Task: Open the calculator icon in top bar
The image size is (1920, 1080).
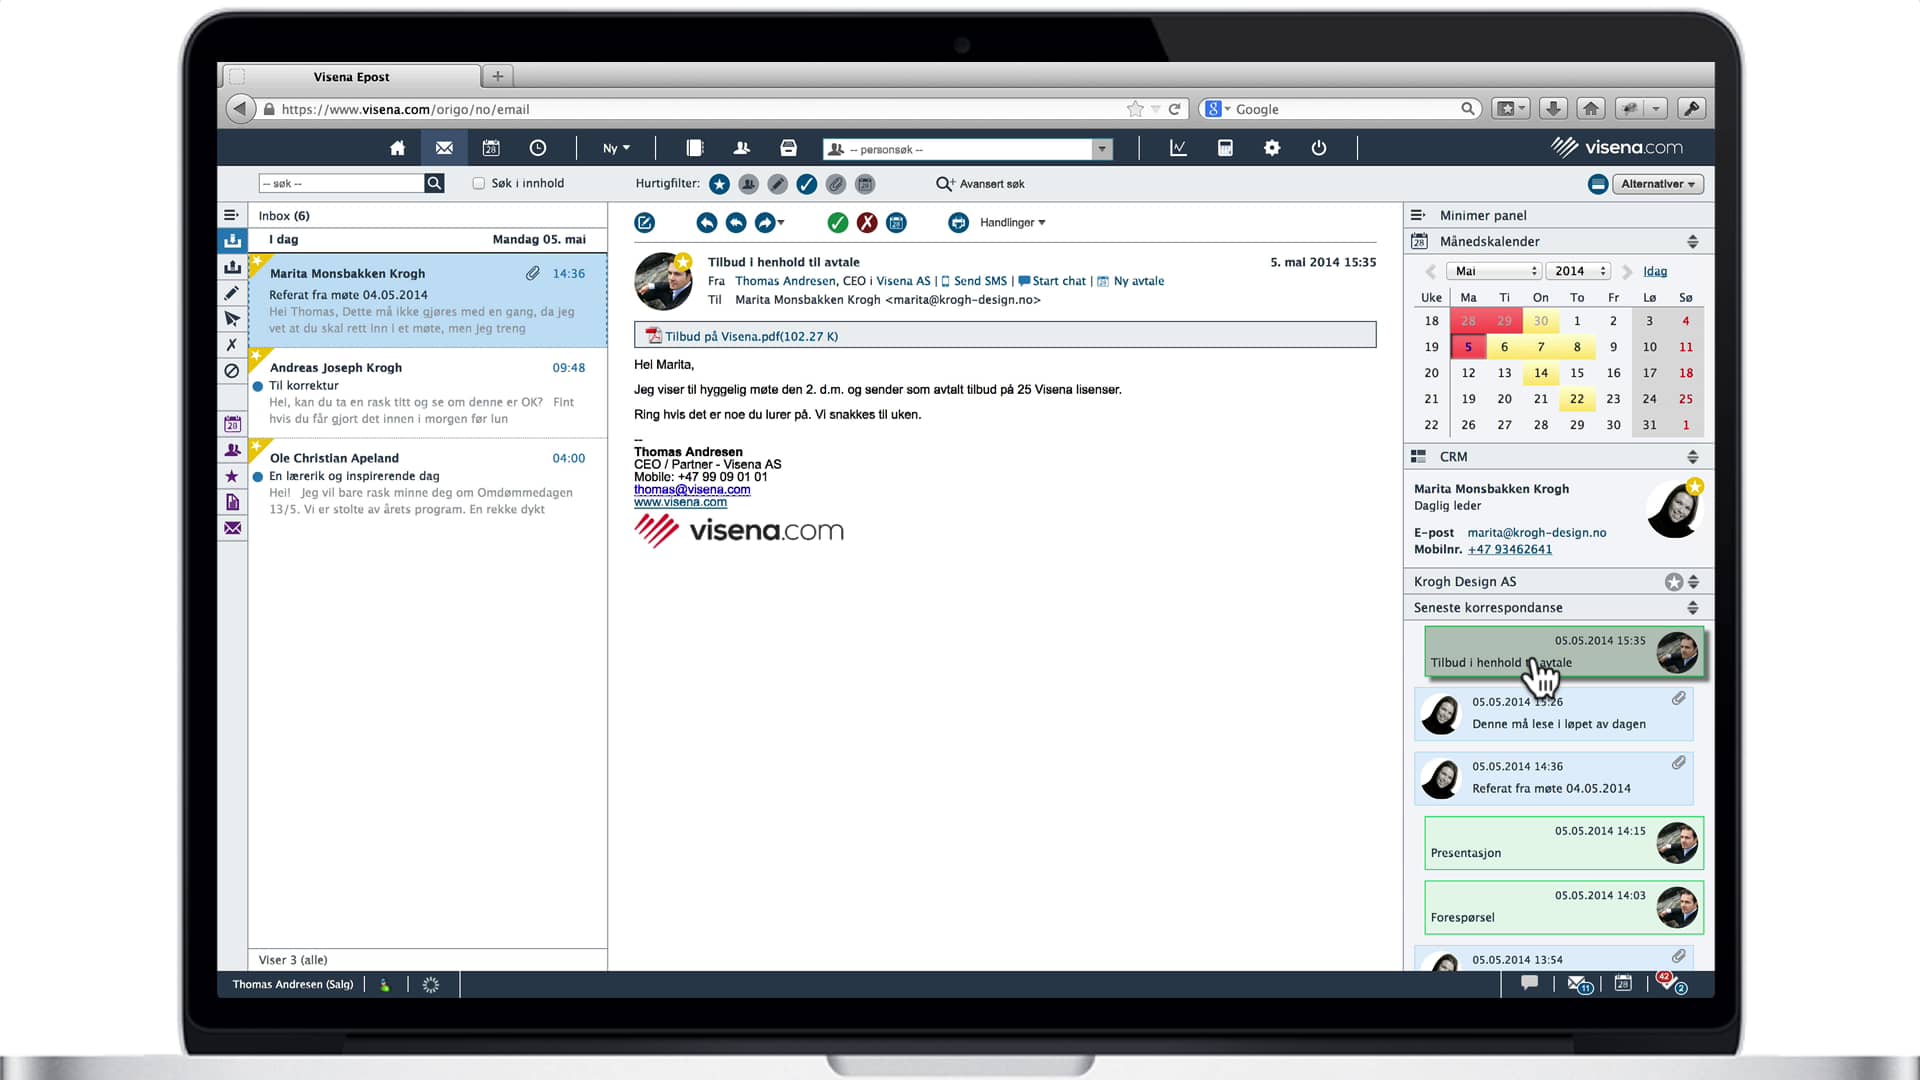Action: (1225, 148)
